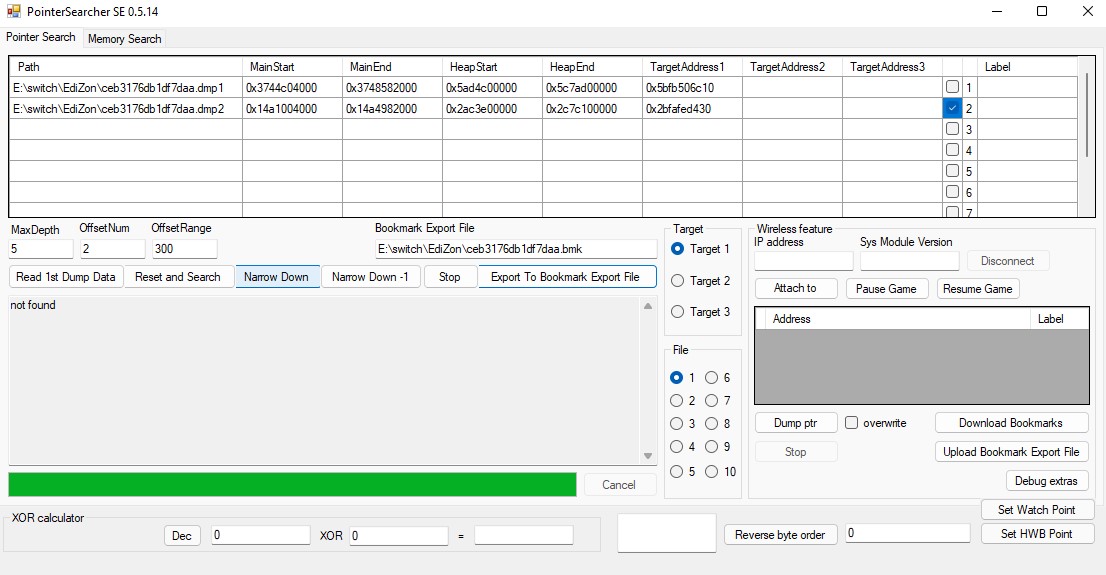
Task: Select the Target 2 radio button
Action: (677, 281)
